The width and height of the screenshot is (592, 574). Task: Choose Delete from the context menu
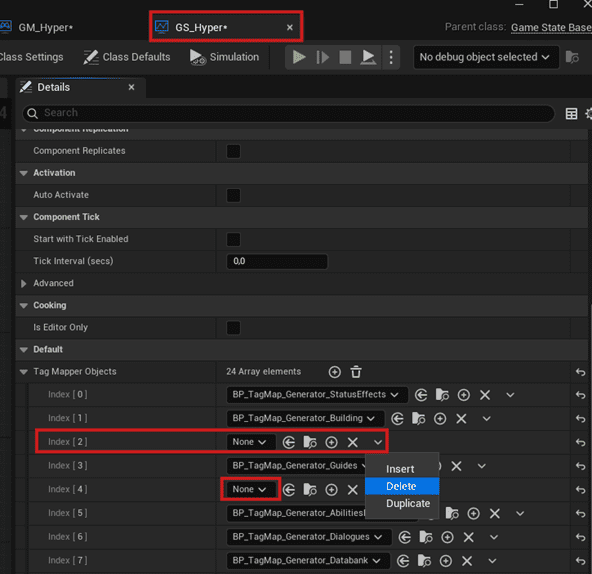point(402,486)
